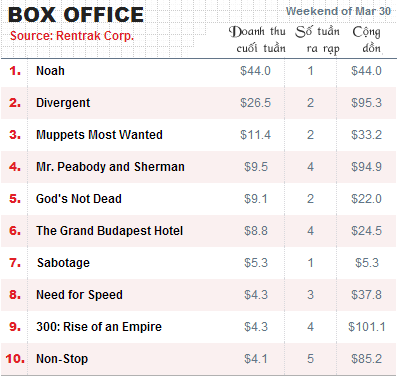This screenshot has width=397, height=376.
Task: Click the Cộng dồn column header
Action: [367, 40]
